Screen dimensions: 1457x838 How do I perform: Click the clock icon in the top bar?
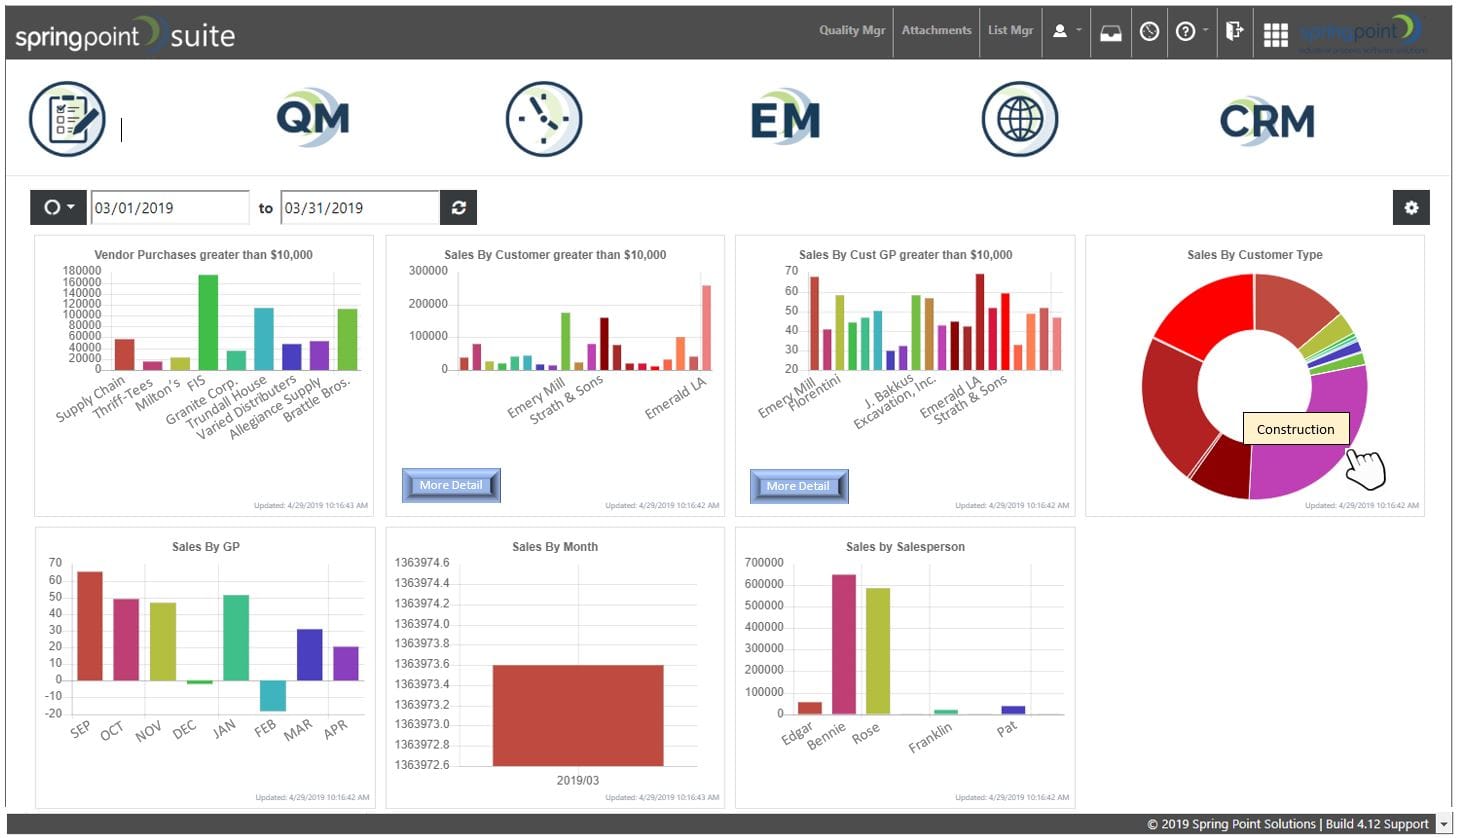(x=1148, y=31)
